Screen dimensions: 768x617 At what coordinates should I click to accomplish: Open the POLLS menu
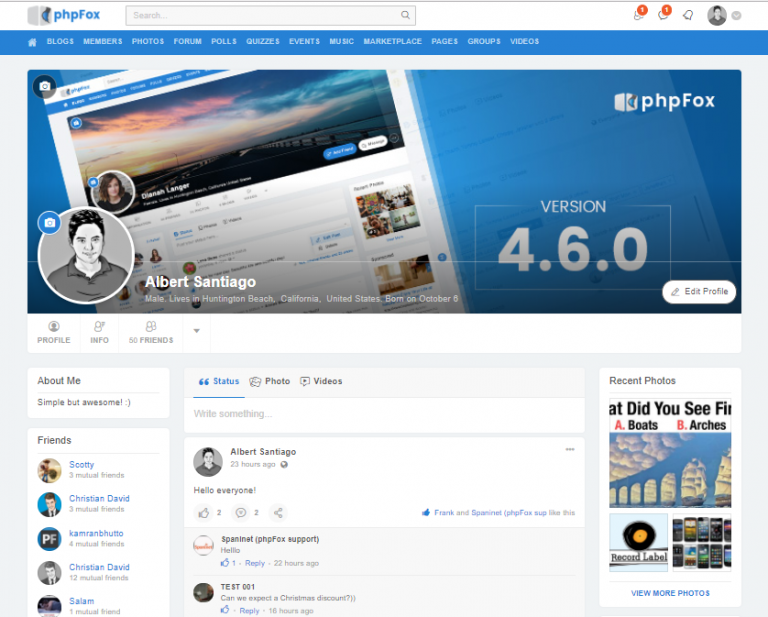point(224,42)
